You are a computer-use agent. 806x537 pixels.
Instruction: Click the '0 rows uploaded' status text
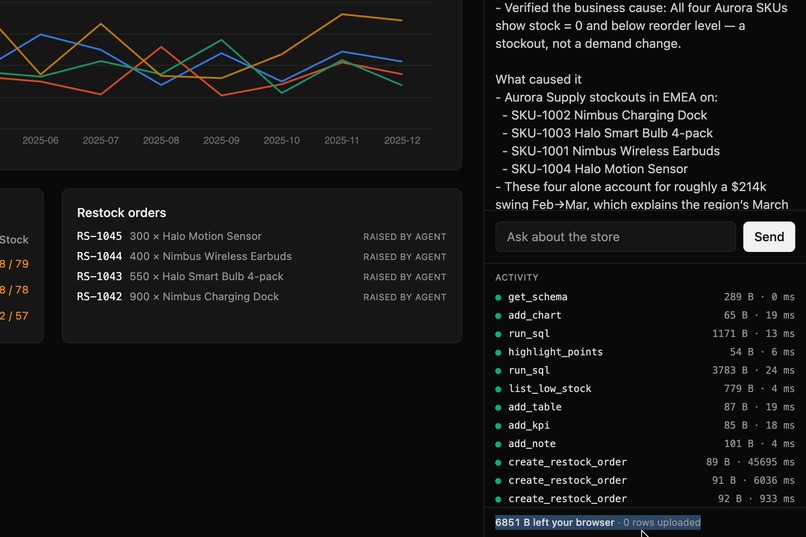tap(662, 523)
